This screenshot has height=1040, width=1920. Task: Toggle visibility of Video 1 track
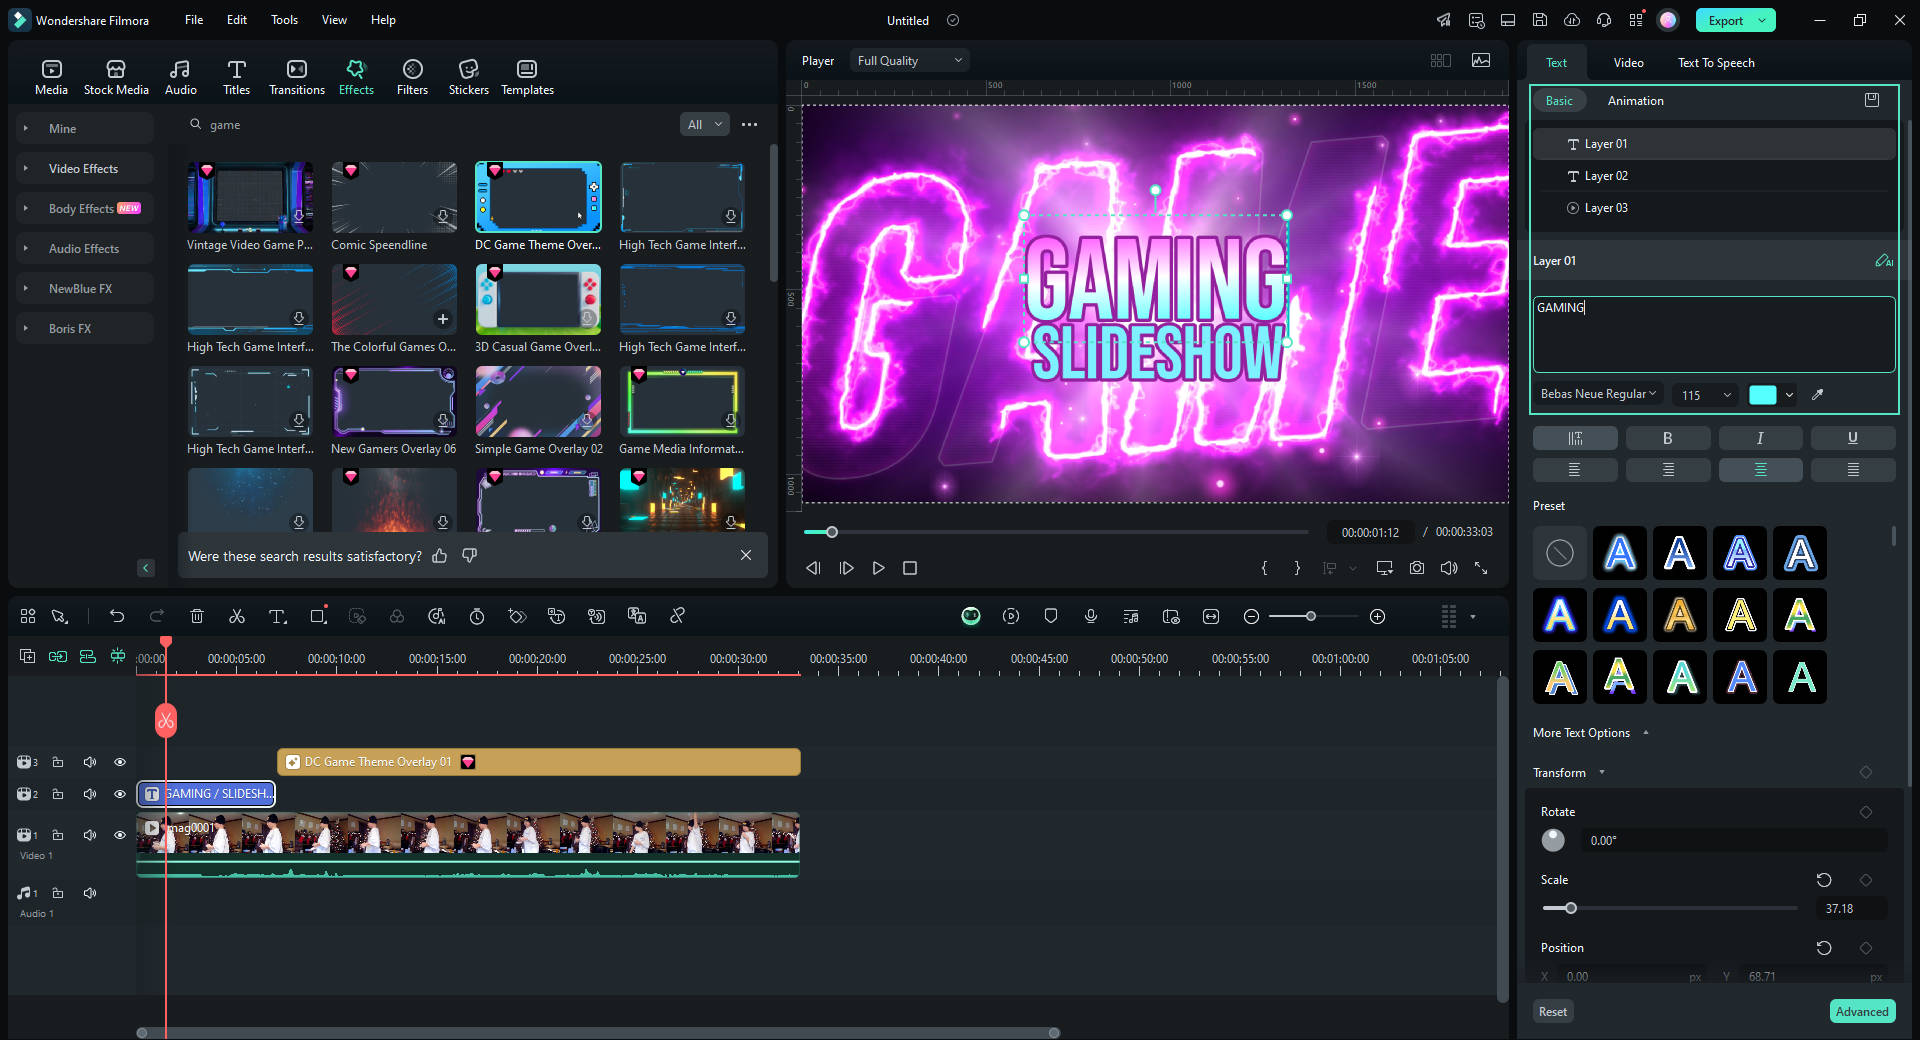pos(120,835)
